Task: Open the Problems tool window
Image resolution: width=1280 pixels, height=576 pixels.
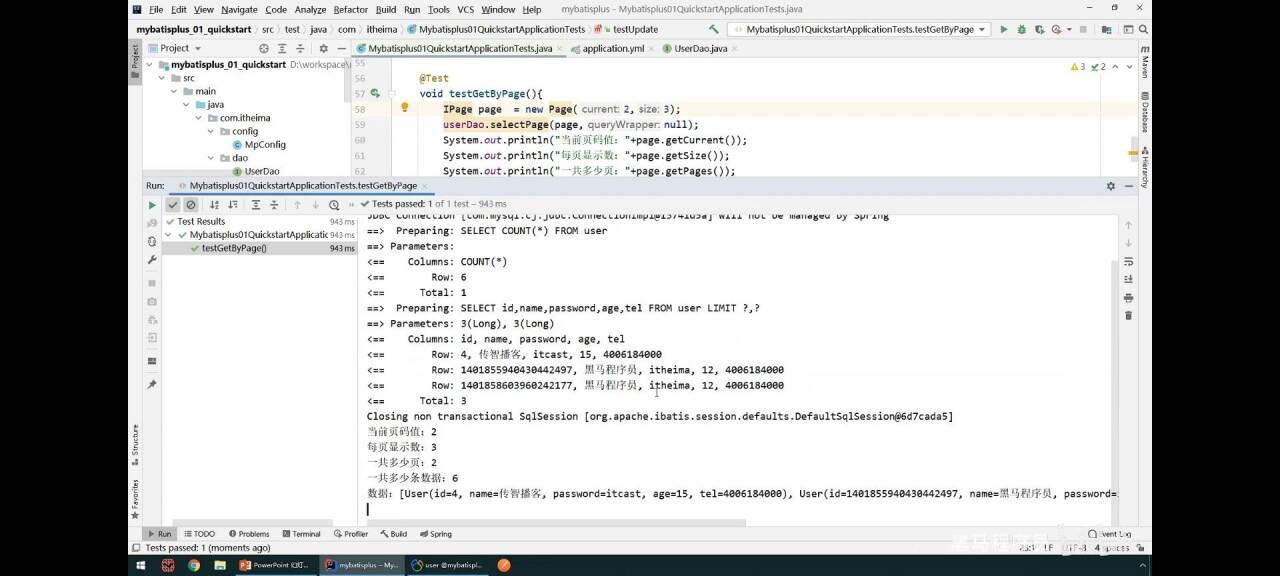Action: (x=249, y=534)
